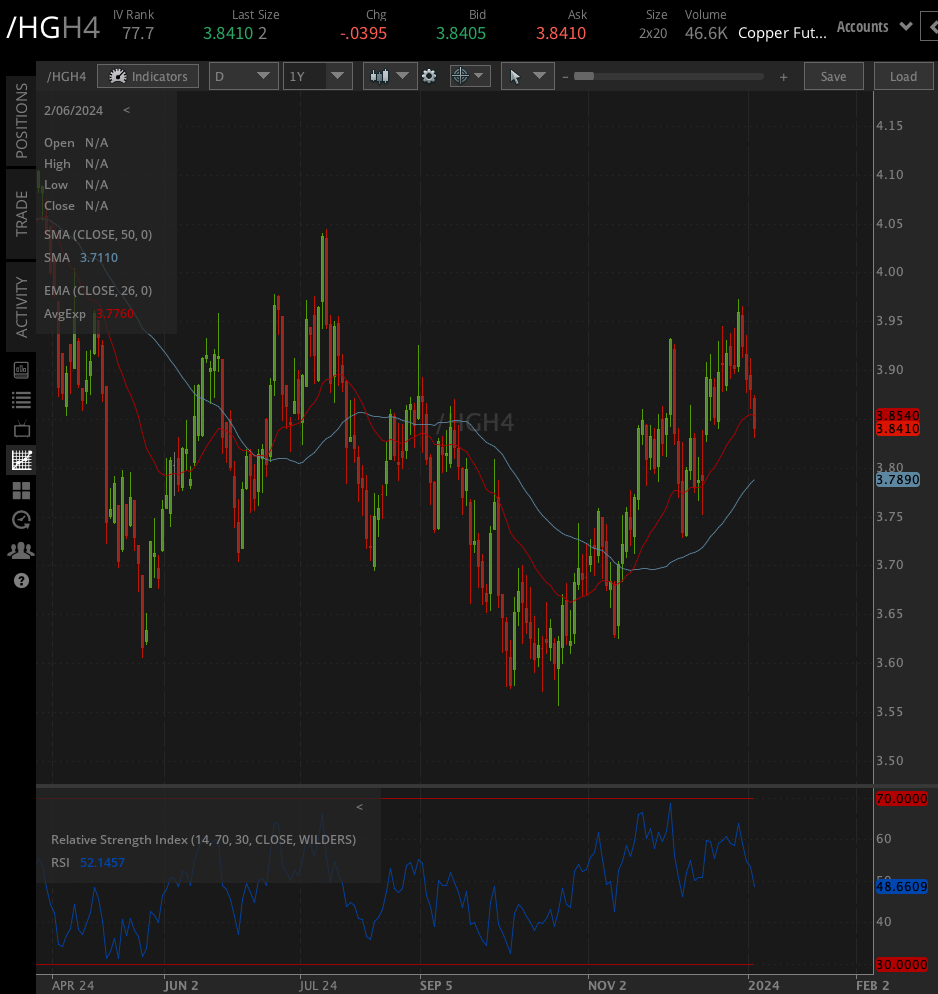Screen dimensions: 938x994
Task: Open the TV media icon in sidebar
Action: point(21,430)
